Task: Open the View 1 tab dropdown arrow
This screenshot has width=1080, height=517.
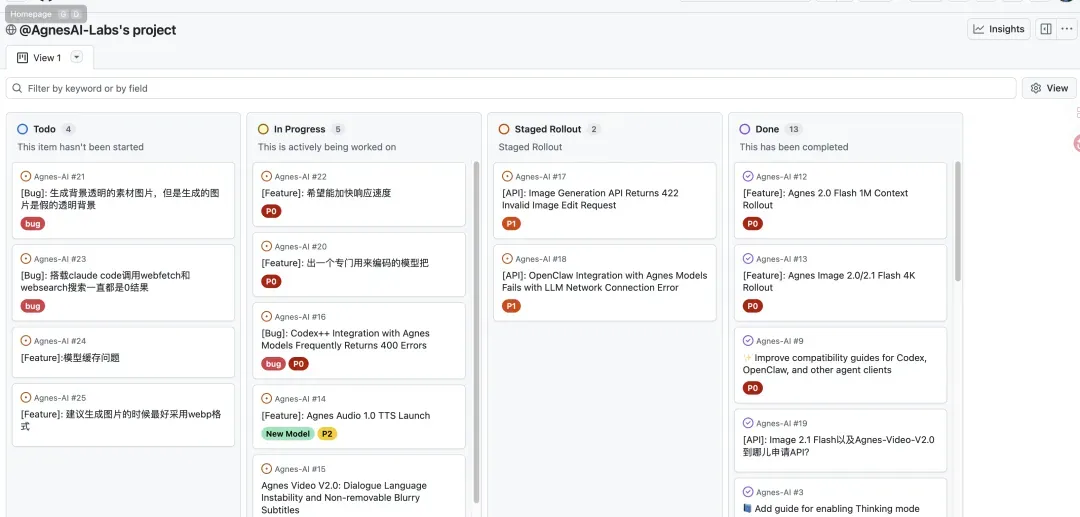Action: [x=77, y=57]
